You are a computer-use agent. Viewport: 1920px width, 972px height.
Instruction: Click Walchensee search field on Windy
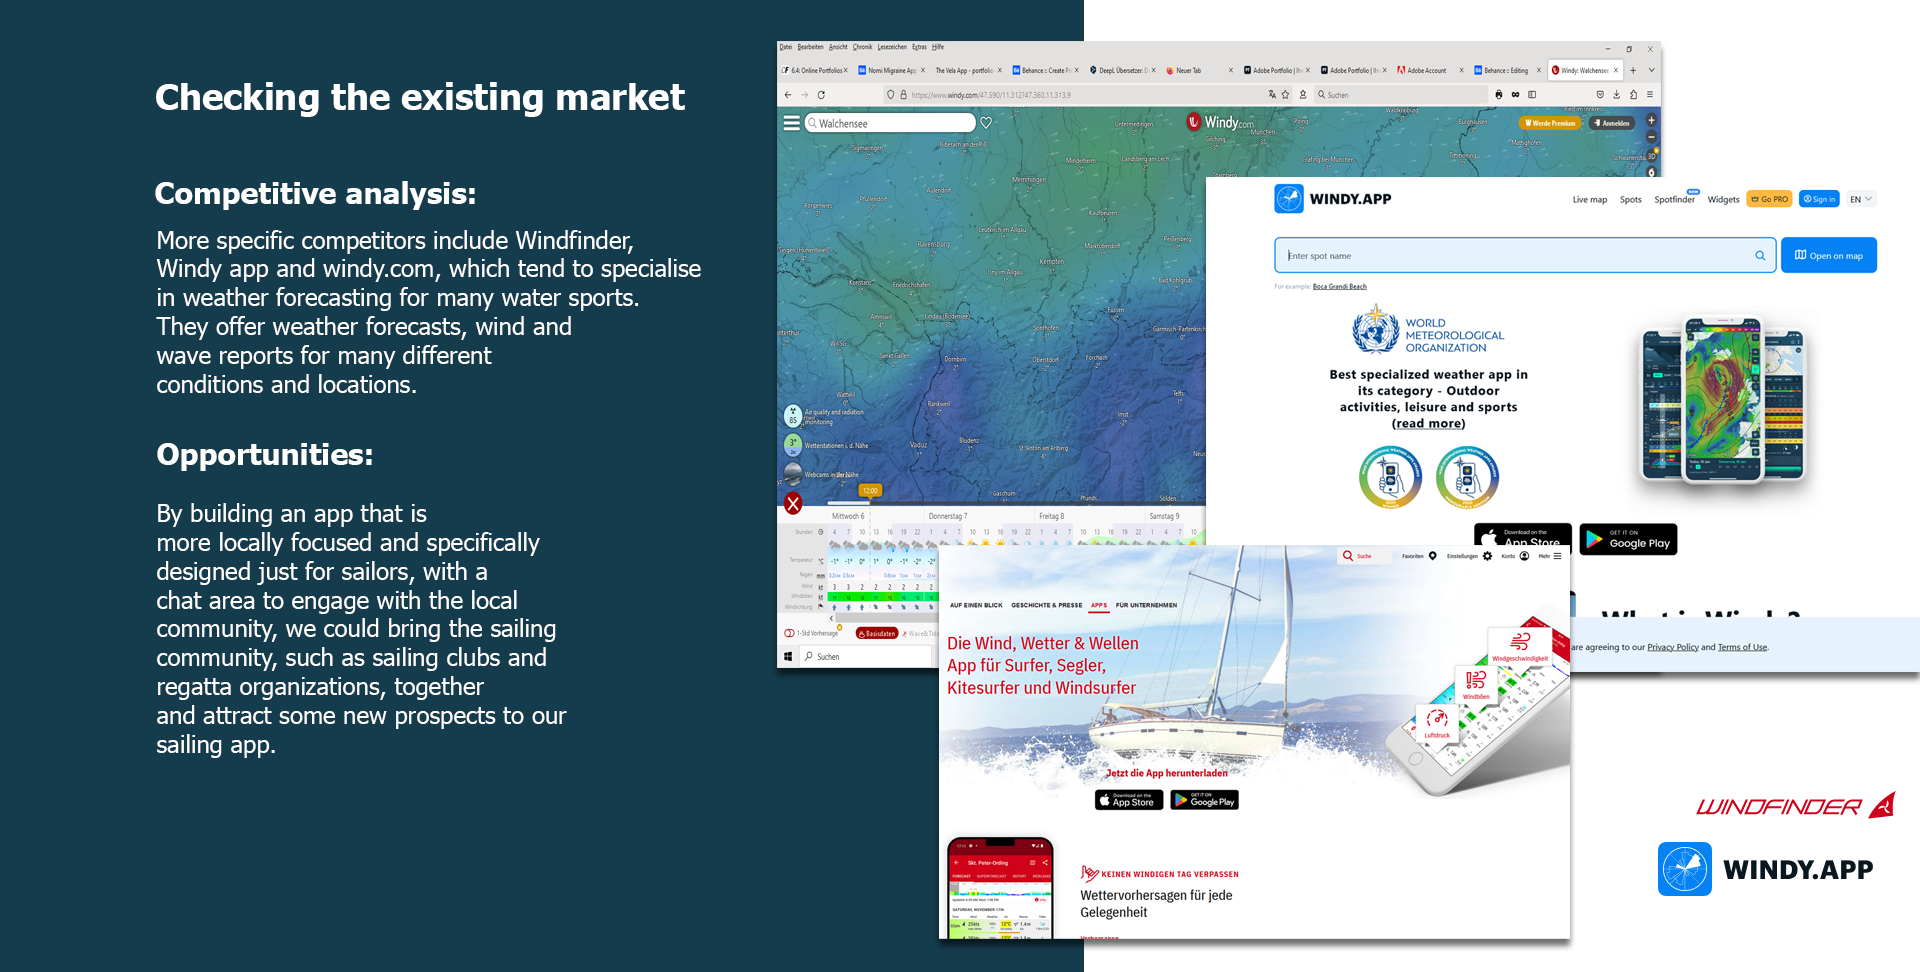pos(890,123)
